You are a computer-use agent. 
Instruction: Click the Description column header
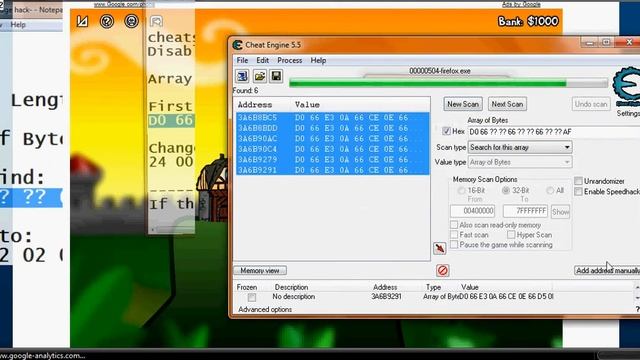coord(291,287)
